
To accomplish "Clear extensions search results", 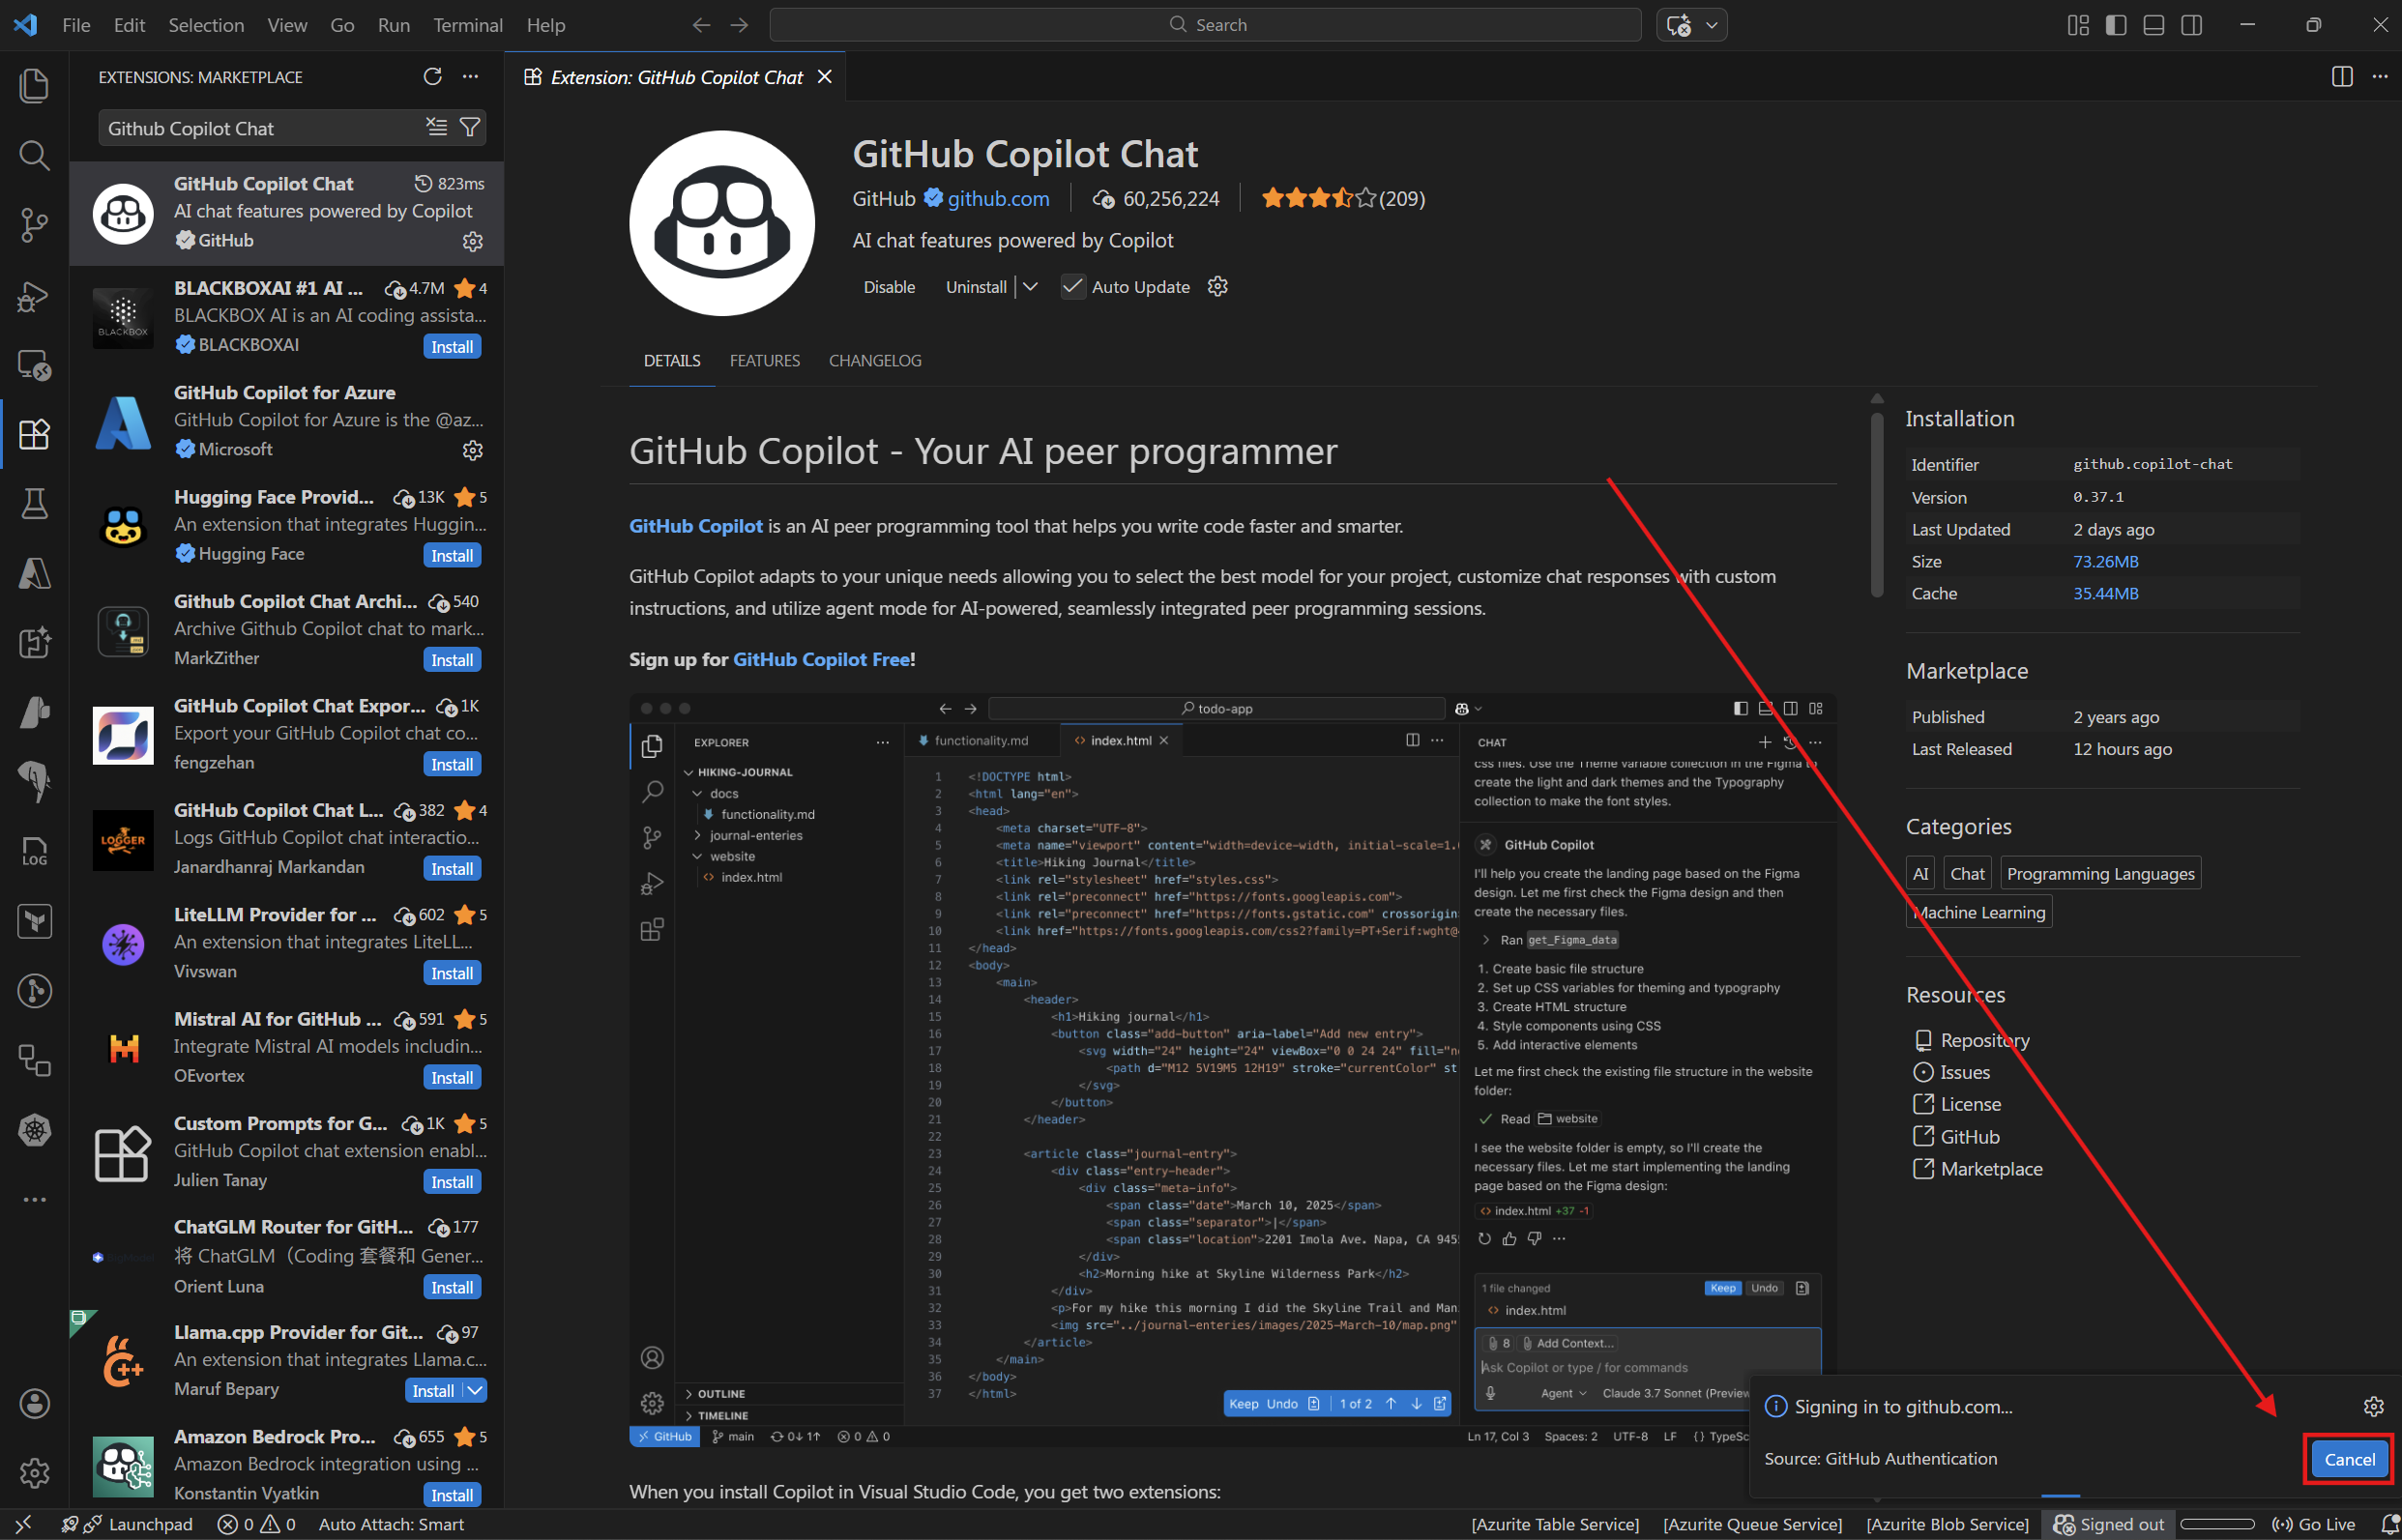I will click(x=436, y=127).
